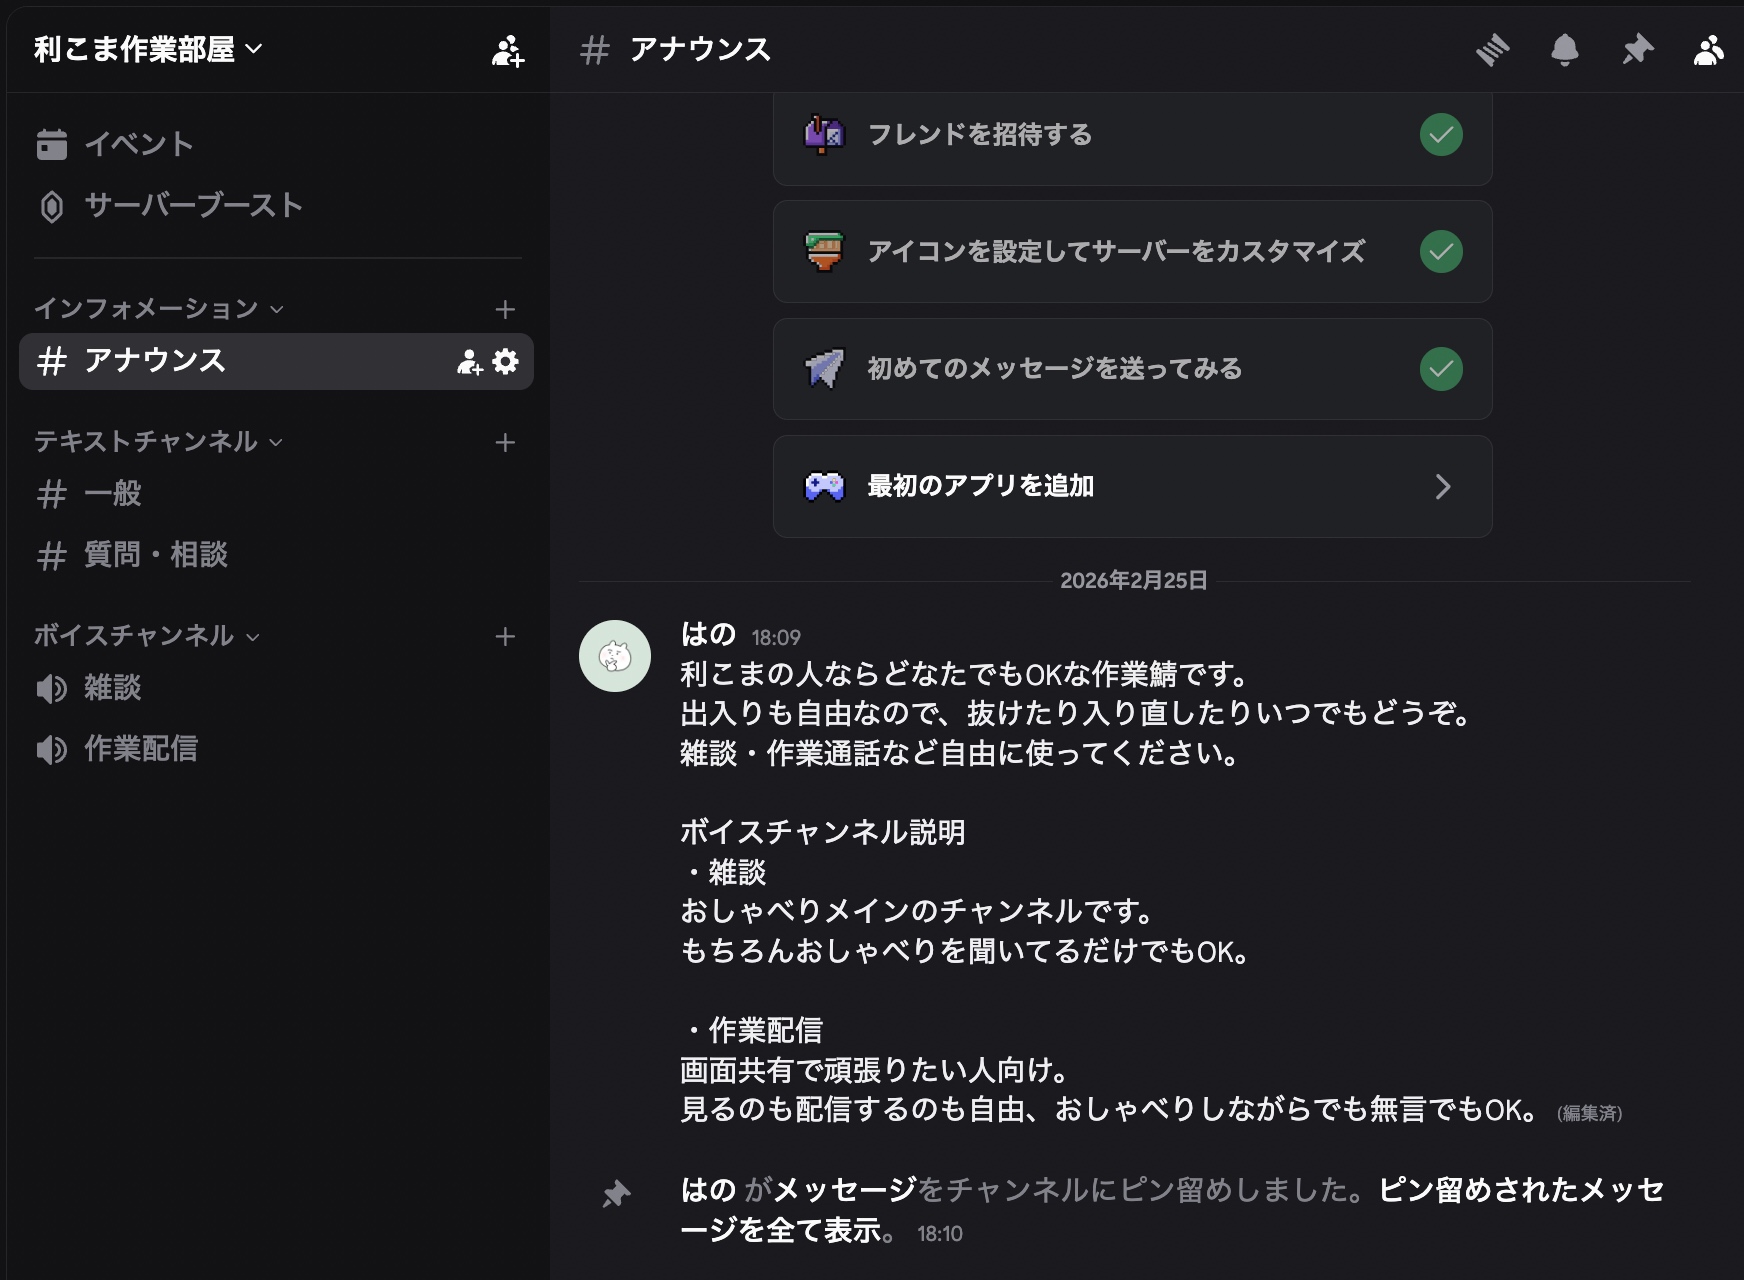Show the member list icon
The image size is (1744, 1280).
point(1708,49)
